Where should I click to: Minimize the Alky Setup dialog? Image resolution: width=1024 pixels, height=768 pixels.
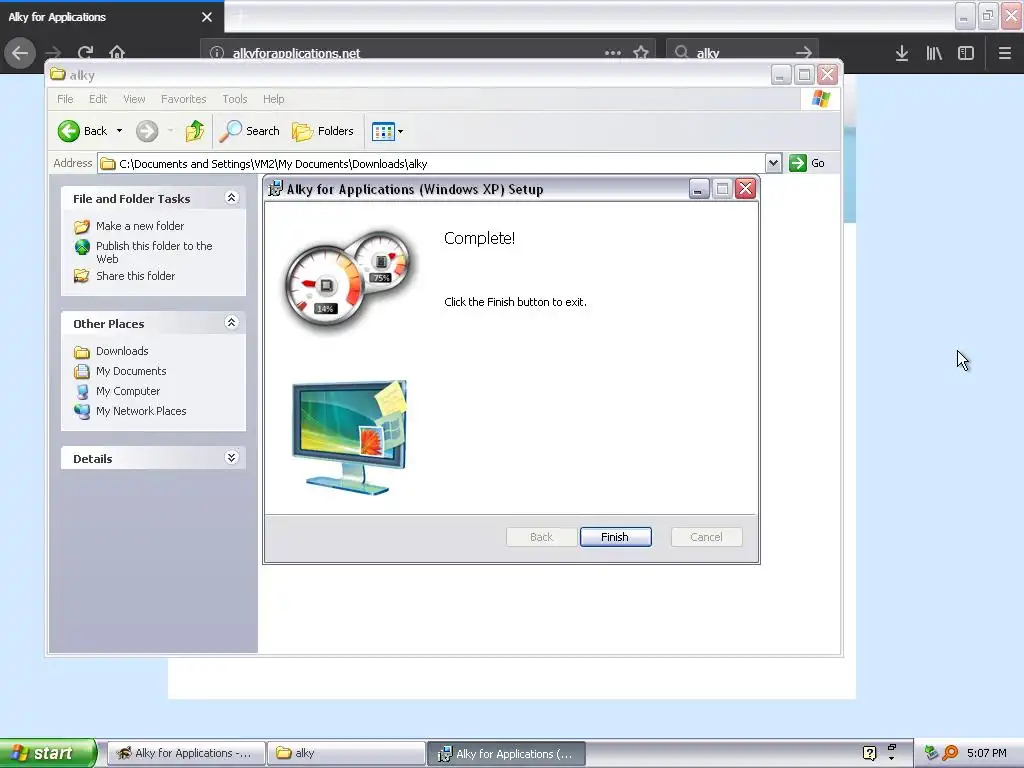pyautogui.click(x=699, y=189)
